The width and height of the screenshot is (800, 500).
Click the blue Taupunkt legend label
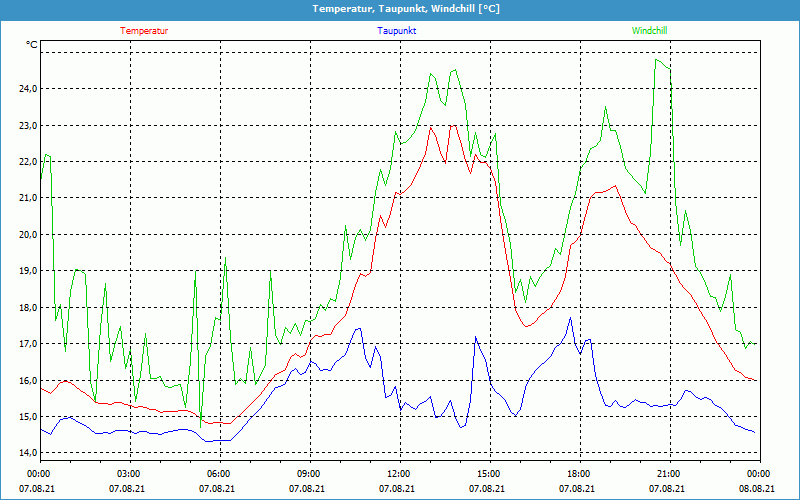(396, 31)
